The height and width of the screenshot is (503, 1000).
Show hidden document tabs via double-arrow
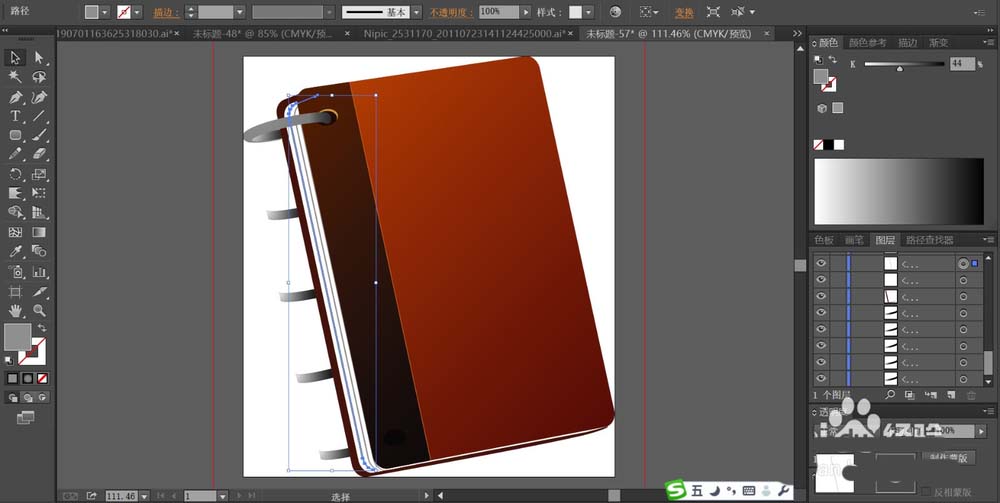797,33
